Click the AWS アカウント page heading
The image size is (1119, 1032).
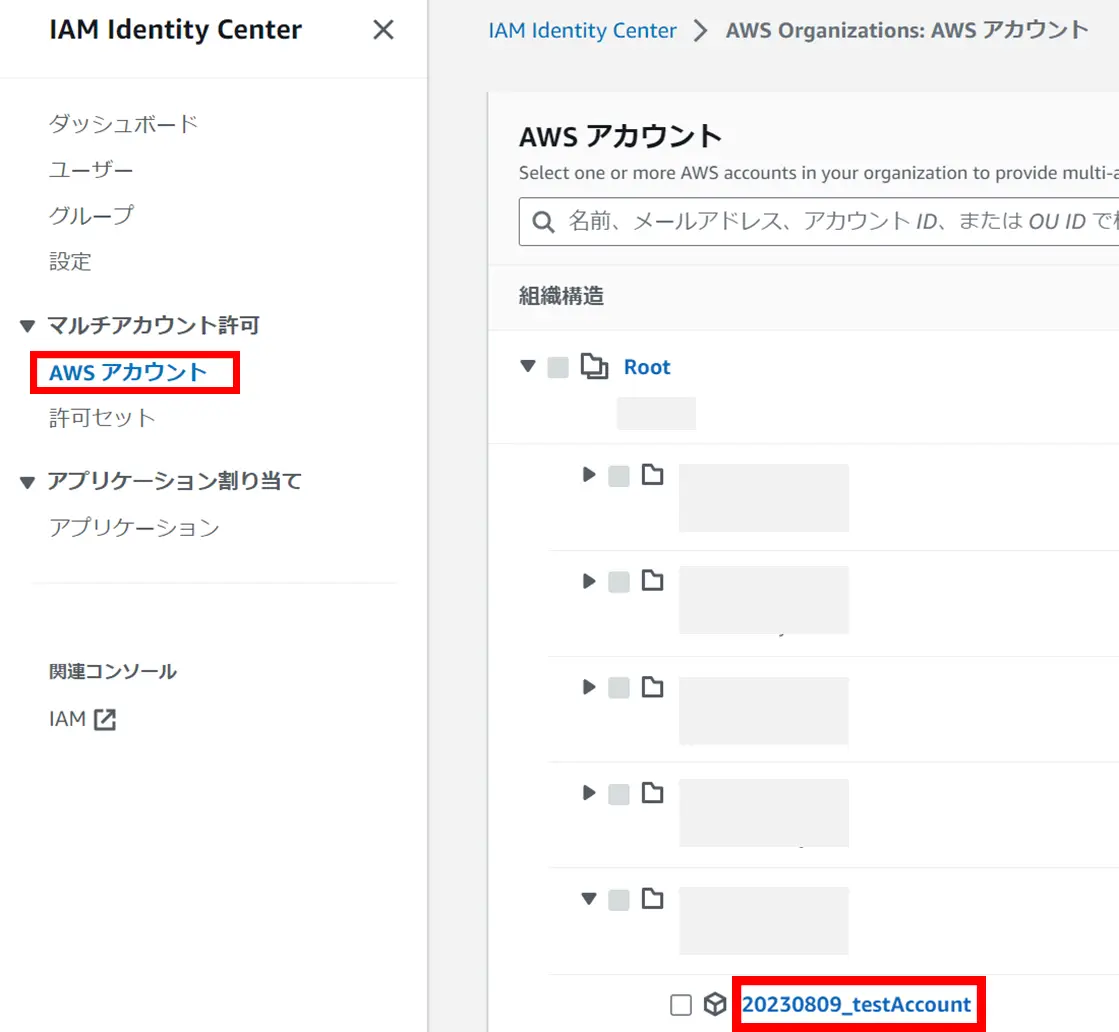(621, 136)
